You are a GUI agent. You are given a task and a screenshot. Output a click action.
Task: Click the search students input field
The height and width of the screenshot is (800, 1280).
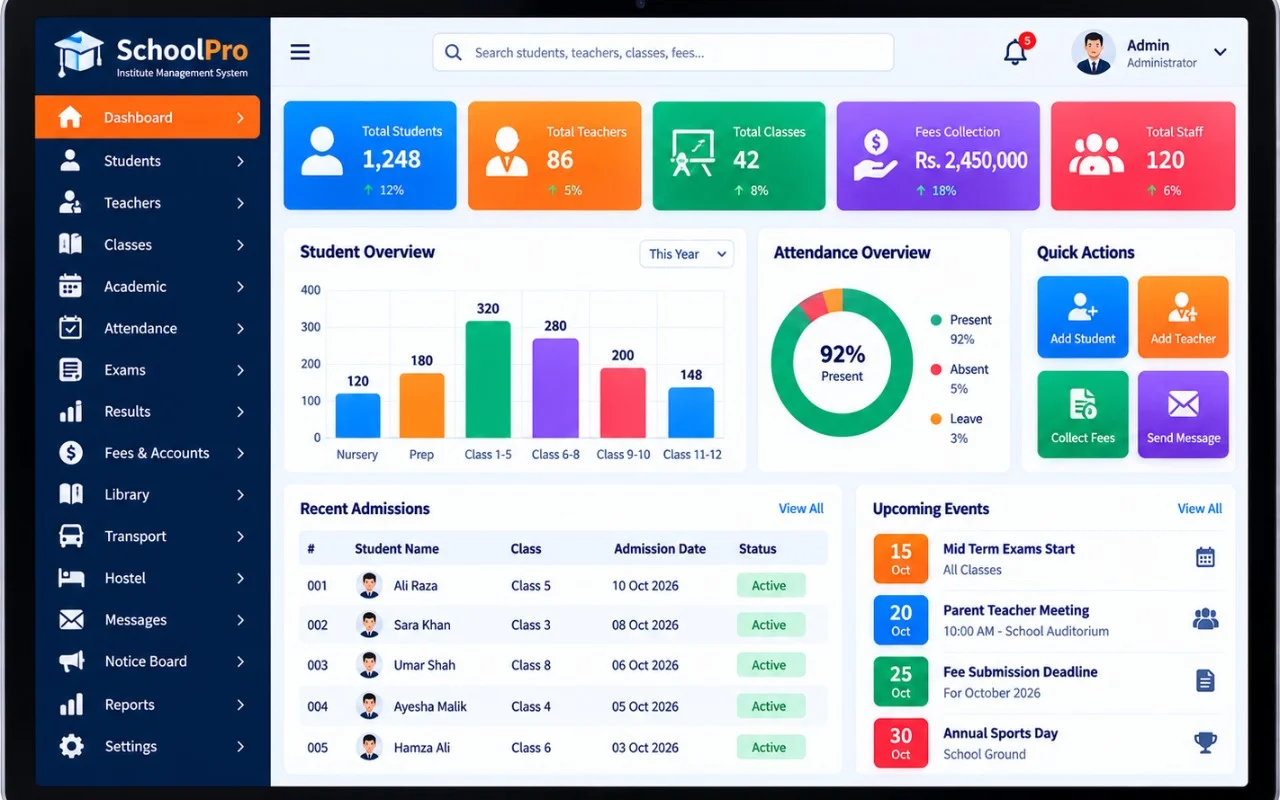click(663, 52)
